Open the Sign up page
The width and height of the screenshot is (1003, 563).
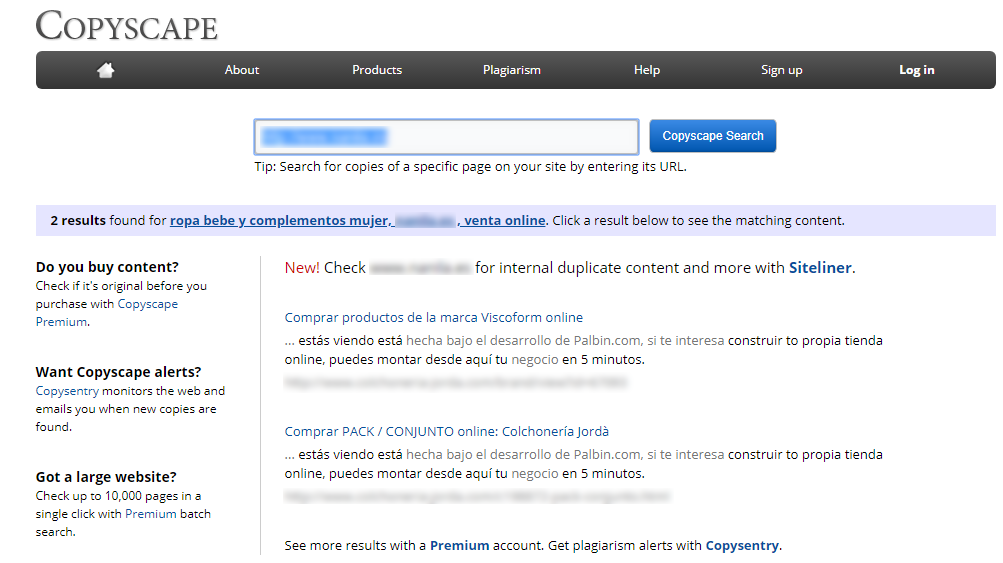782,70
